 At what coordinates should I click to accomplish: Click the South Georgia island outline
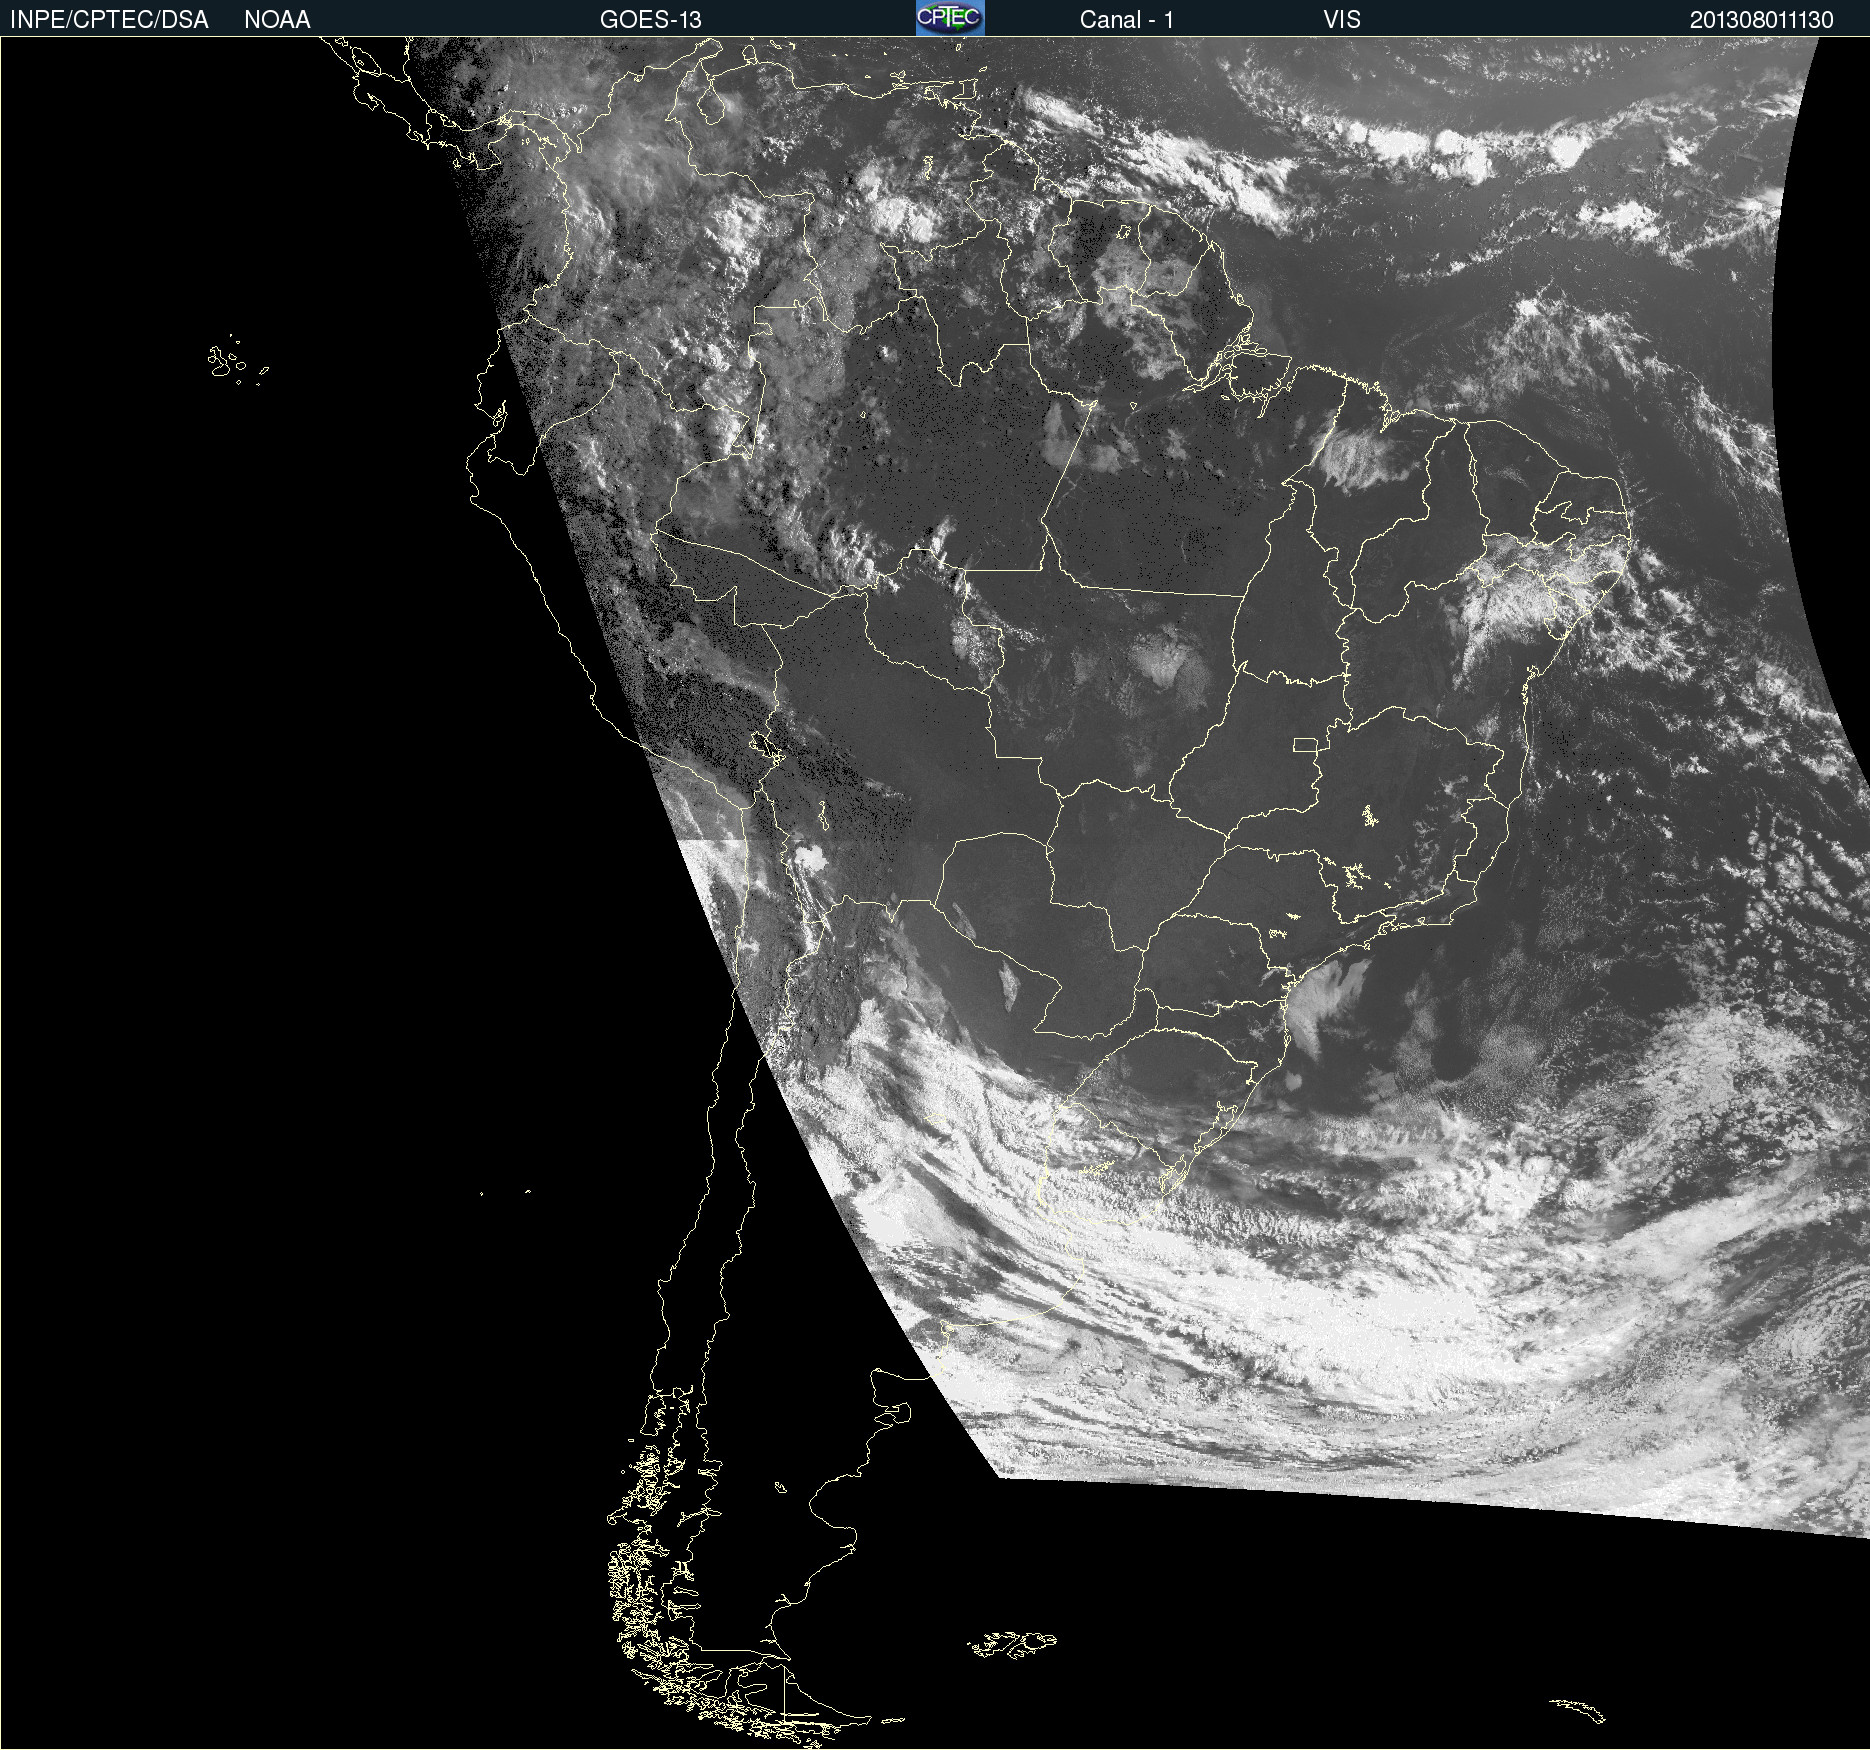(1579, 1709)
